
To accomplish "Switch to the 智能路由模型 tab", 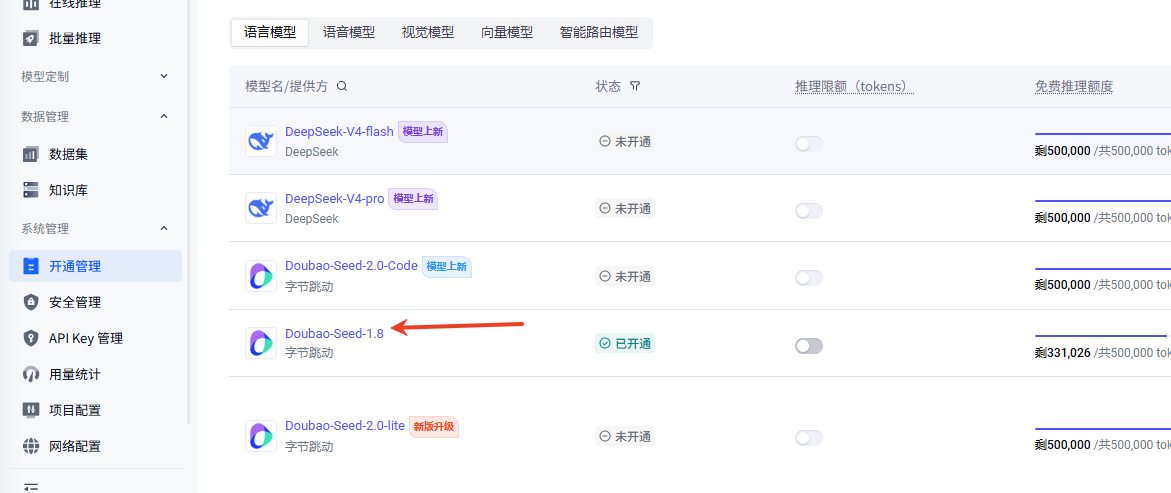I will (599, 32).
